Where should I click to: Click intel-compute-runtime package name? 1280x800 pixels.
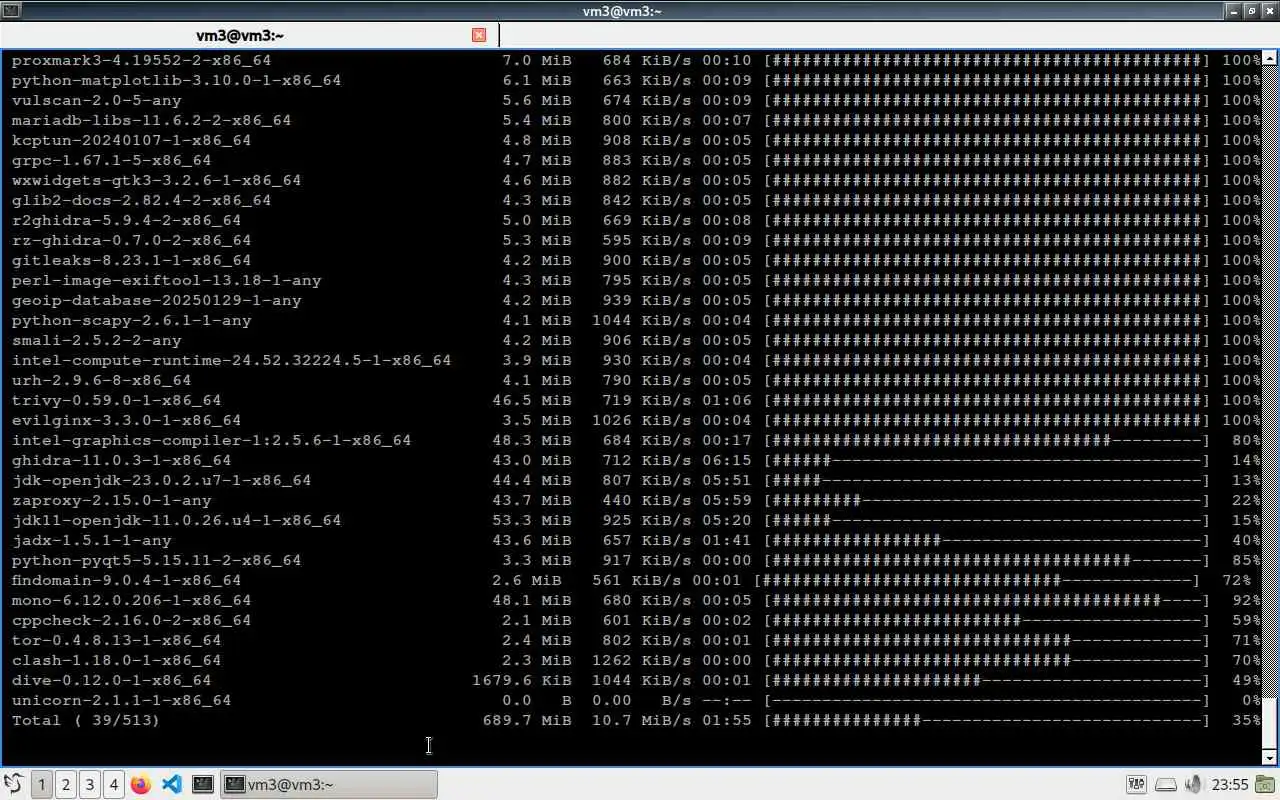coord(231,360)
